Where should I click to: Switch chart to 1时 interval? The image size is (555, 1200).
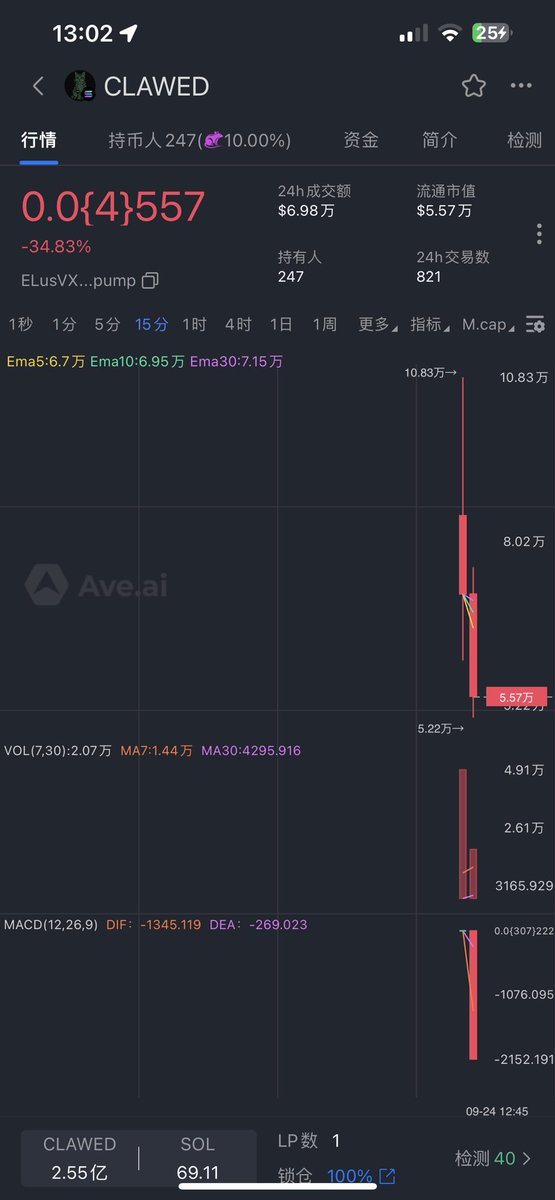point(194,324)
